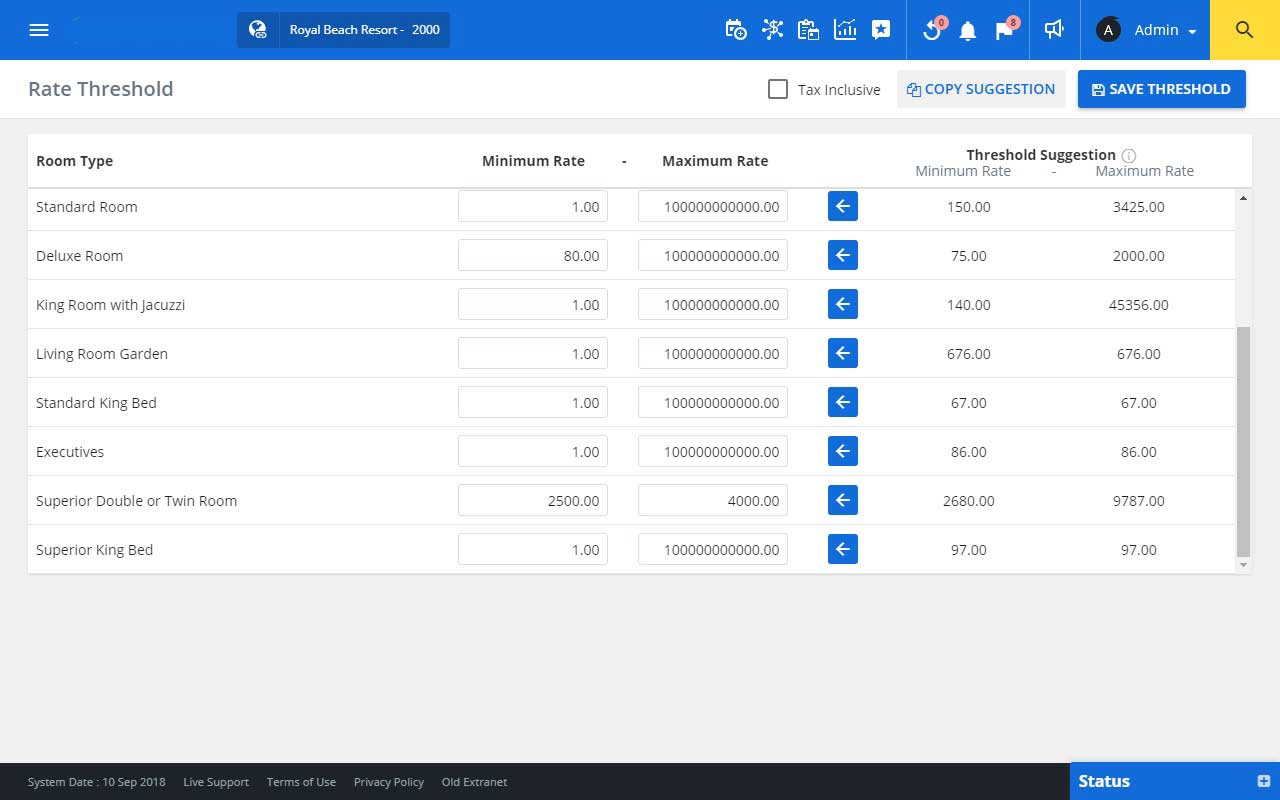1280x800 pixels.
Task: Open the Live Support link
Action: (x=216, y=782)
